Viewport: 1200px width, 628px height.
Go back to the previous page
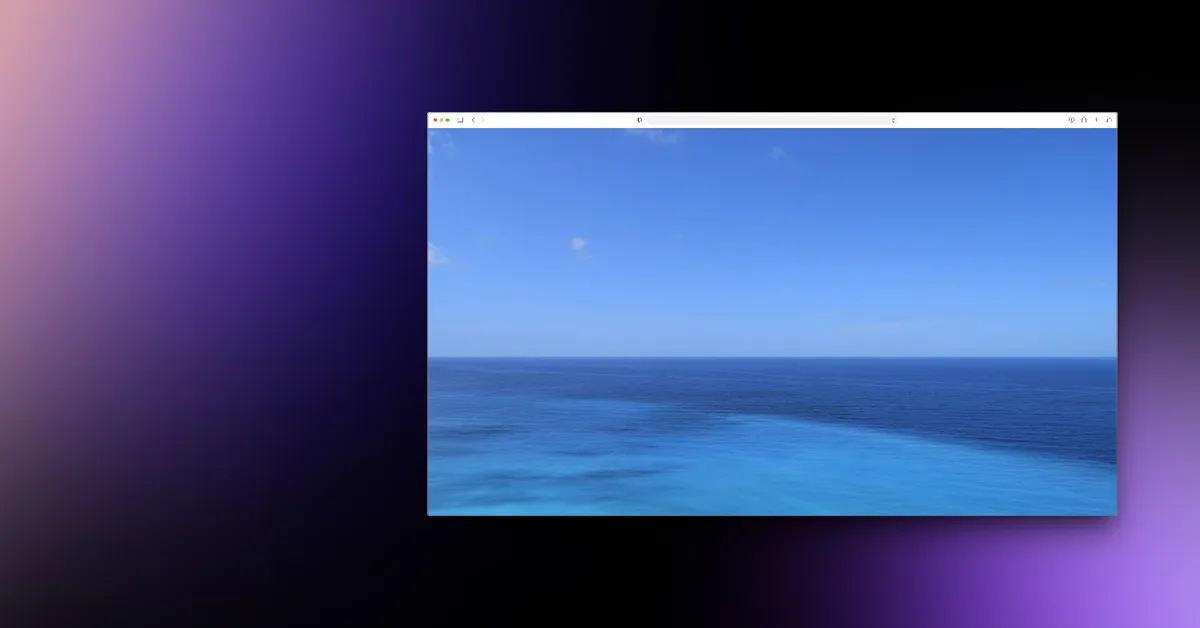[x=473, y=120]
